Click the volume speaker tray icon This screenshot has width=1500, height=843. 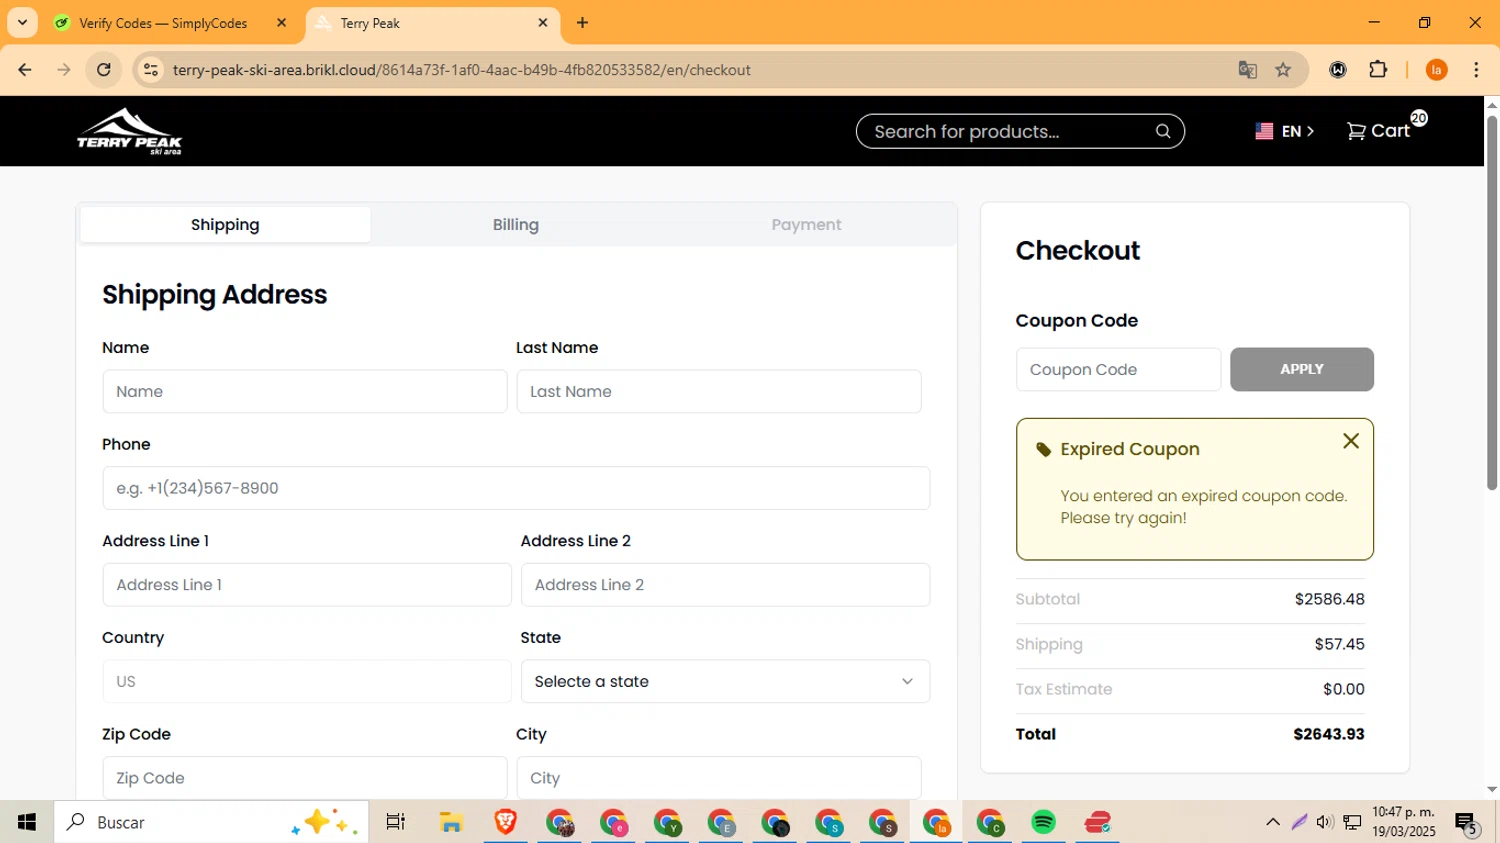coord(1325,822)
